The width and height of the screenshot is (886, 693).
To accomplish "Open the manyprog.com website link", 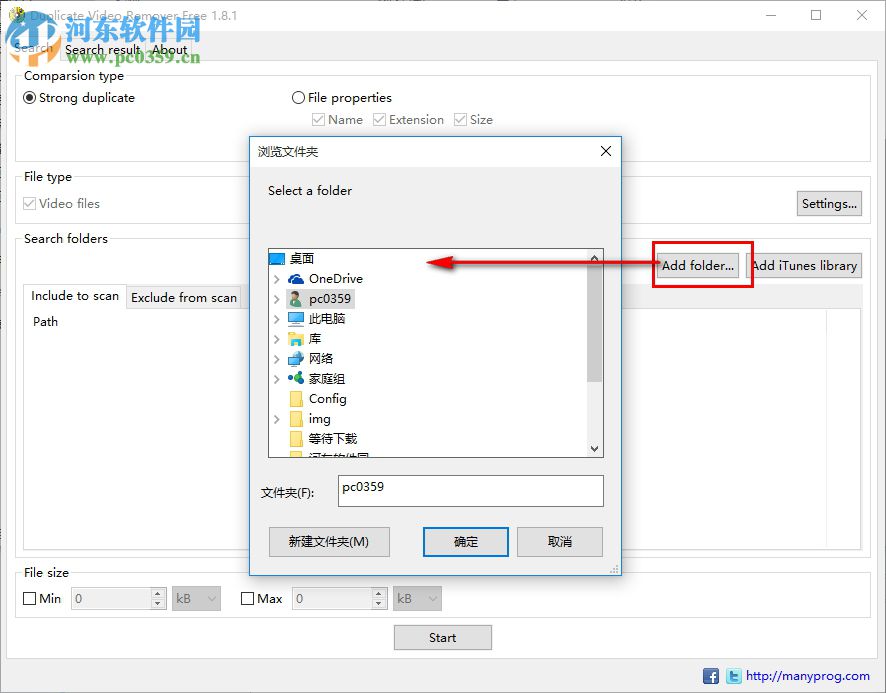I will coord(807,676).
